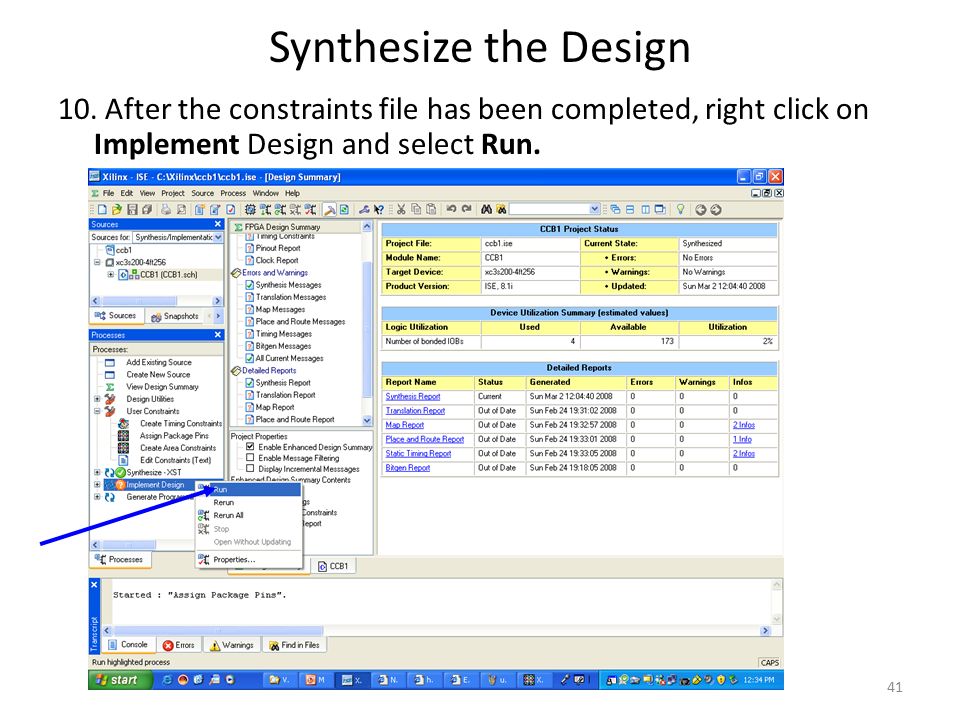
Task: Expand the Generate Programming File node
Action: 97,497
